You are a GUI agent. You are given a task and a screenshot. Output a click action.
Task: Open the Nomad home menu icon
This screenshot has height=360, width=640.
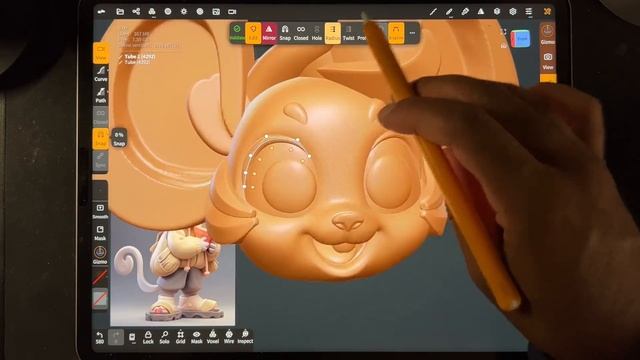click(101, 12)
